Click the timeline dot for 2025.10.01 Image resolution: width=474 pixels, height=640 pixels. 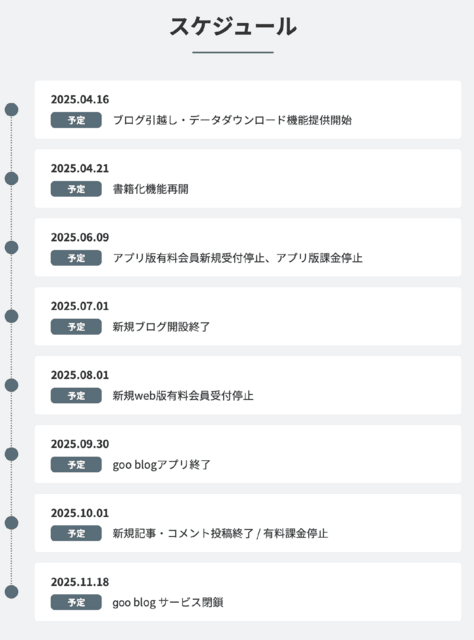click(11, 523)
